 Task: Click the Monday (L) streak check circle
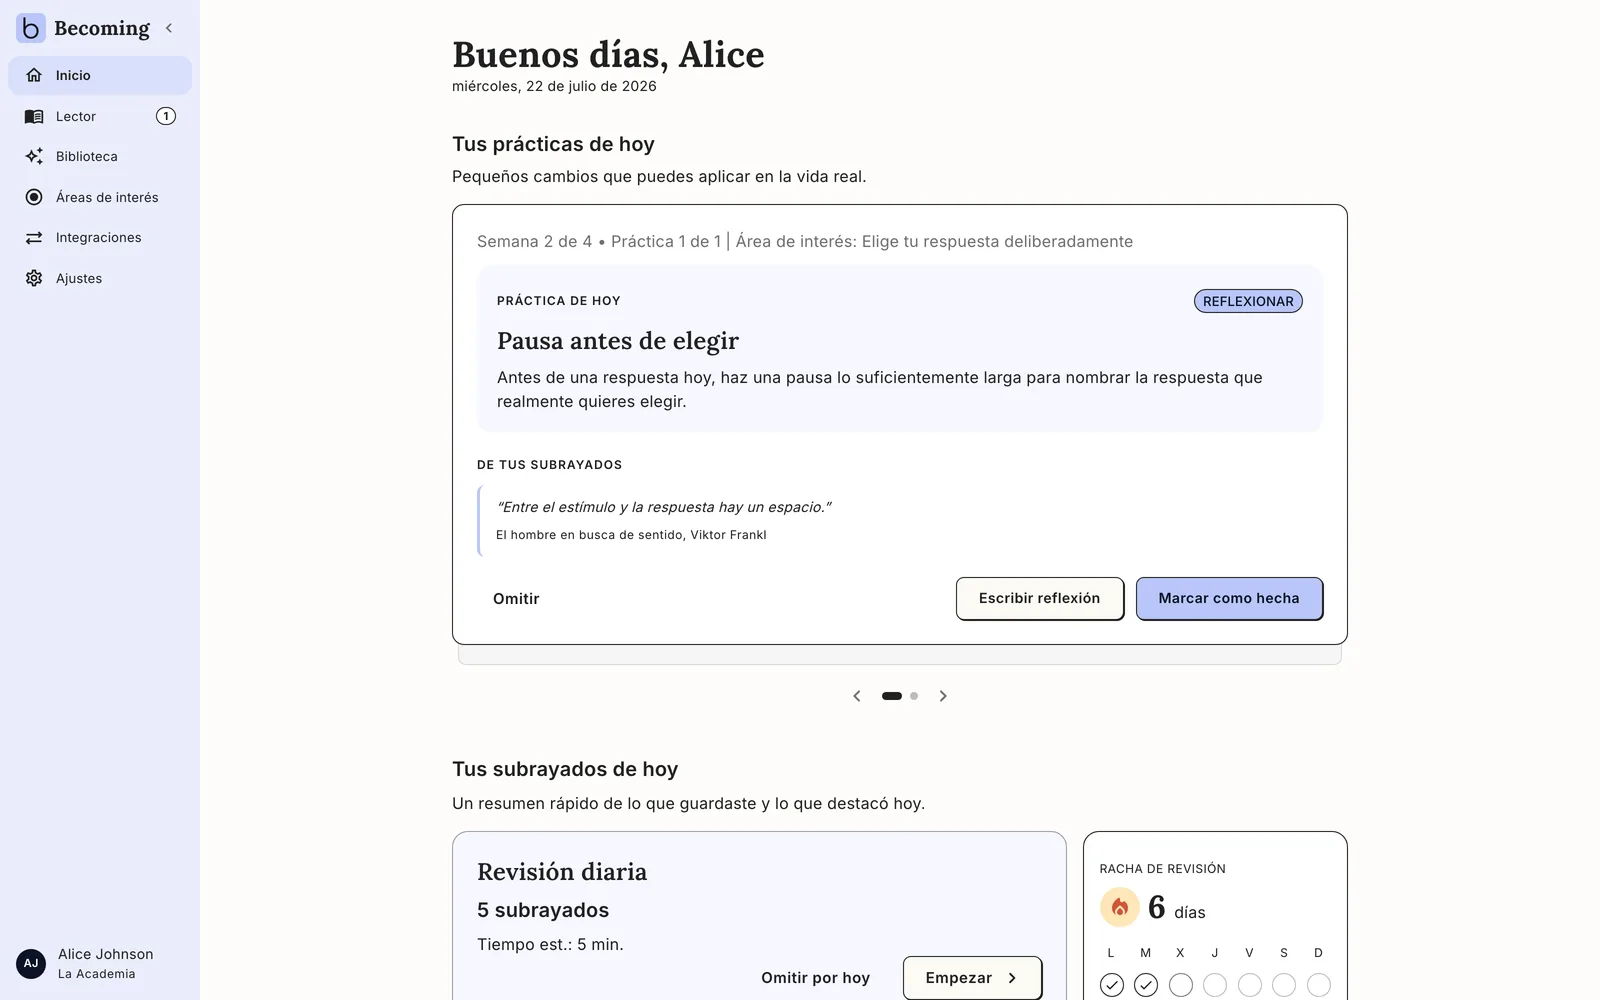coord(1111,985)
